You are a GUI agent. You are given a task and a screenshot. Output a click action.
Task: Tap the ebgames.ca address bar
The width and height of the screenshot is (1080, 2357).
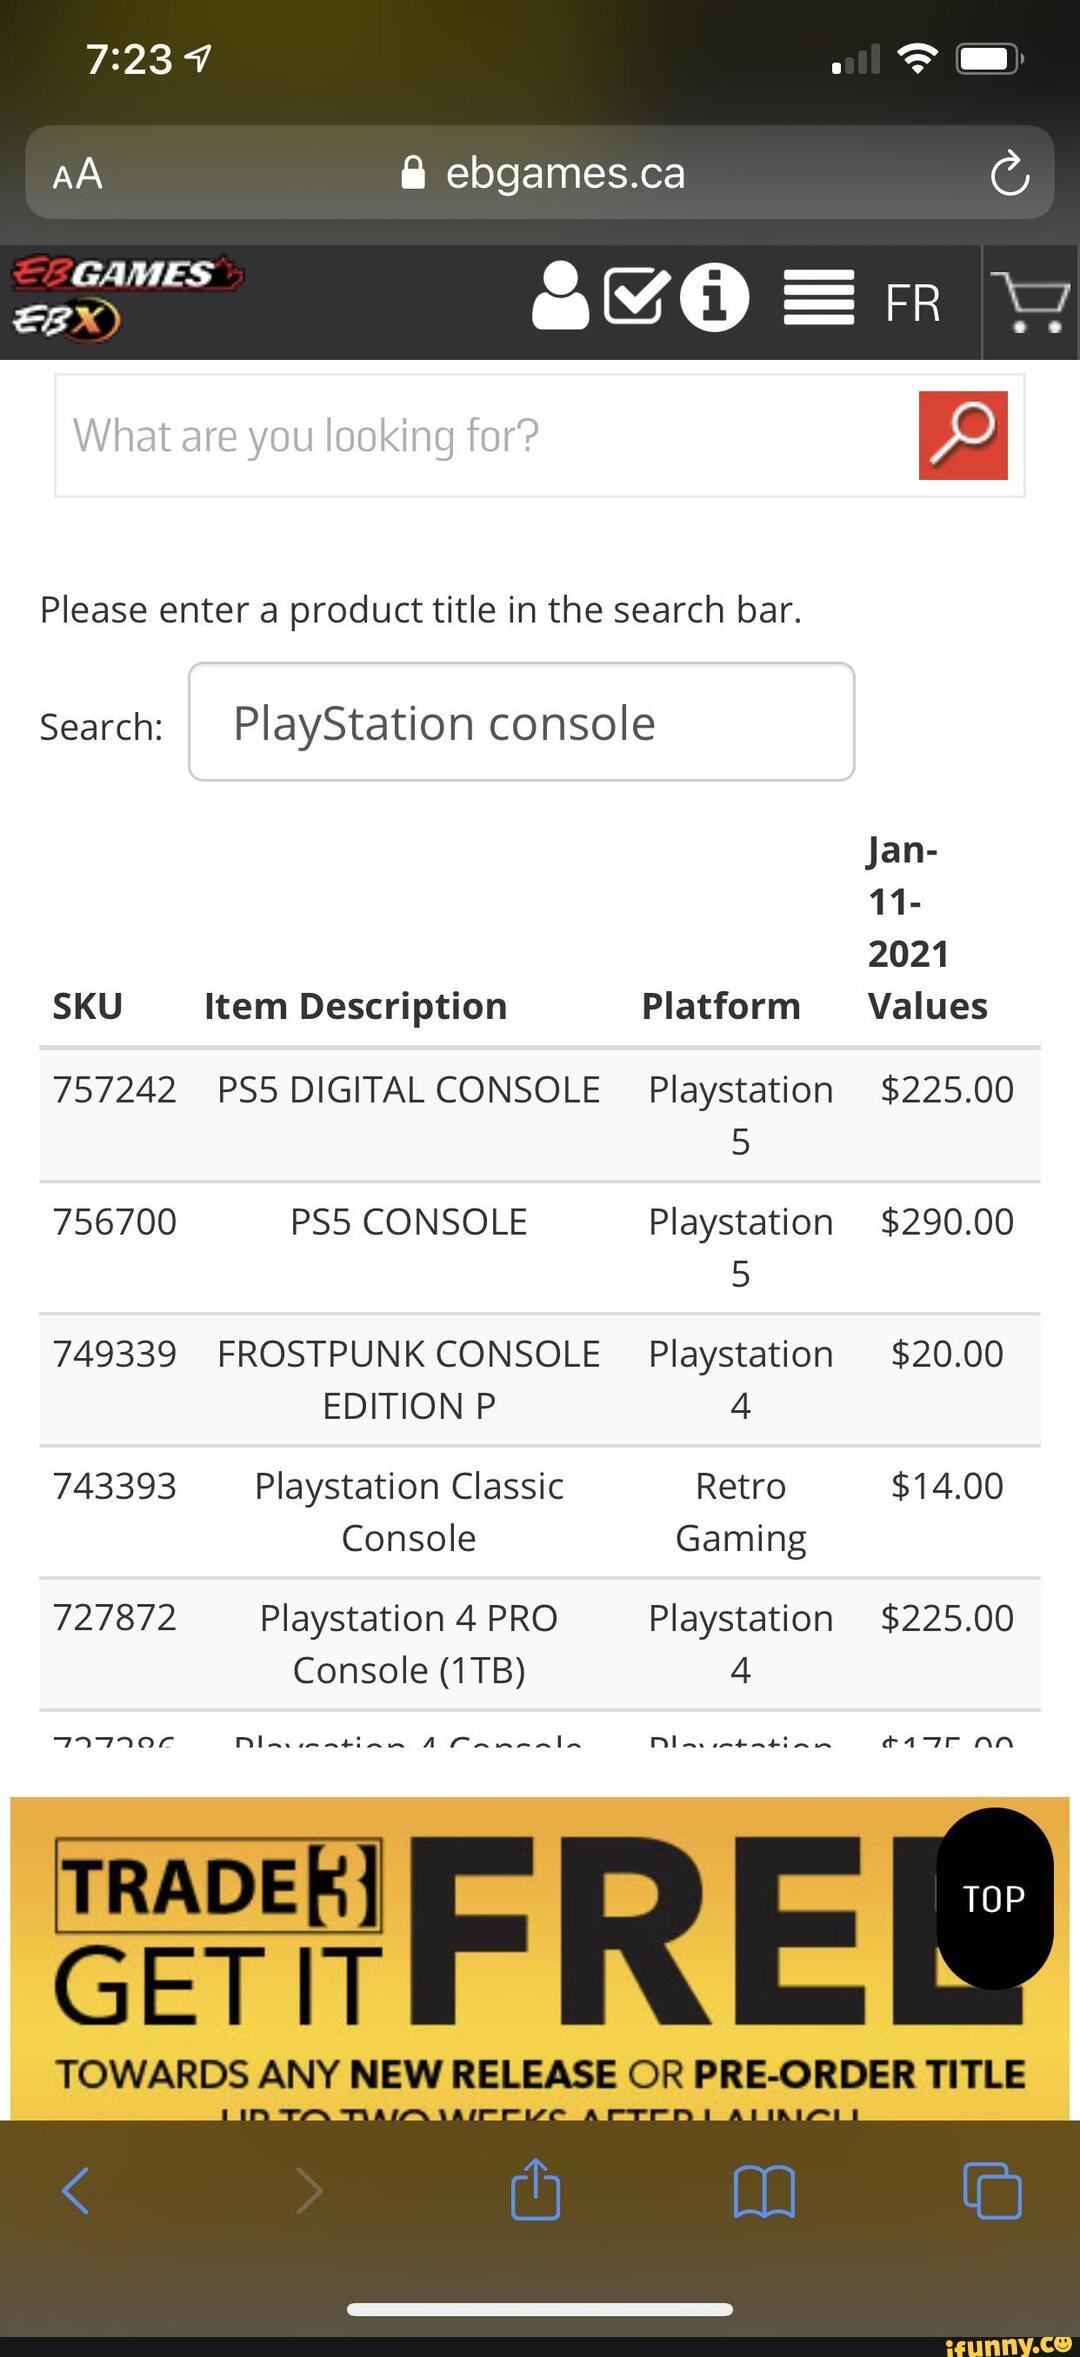540,172
